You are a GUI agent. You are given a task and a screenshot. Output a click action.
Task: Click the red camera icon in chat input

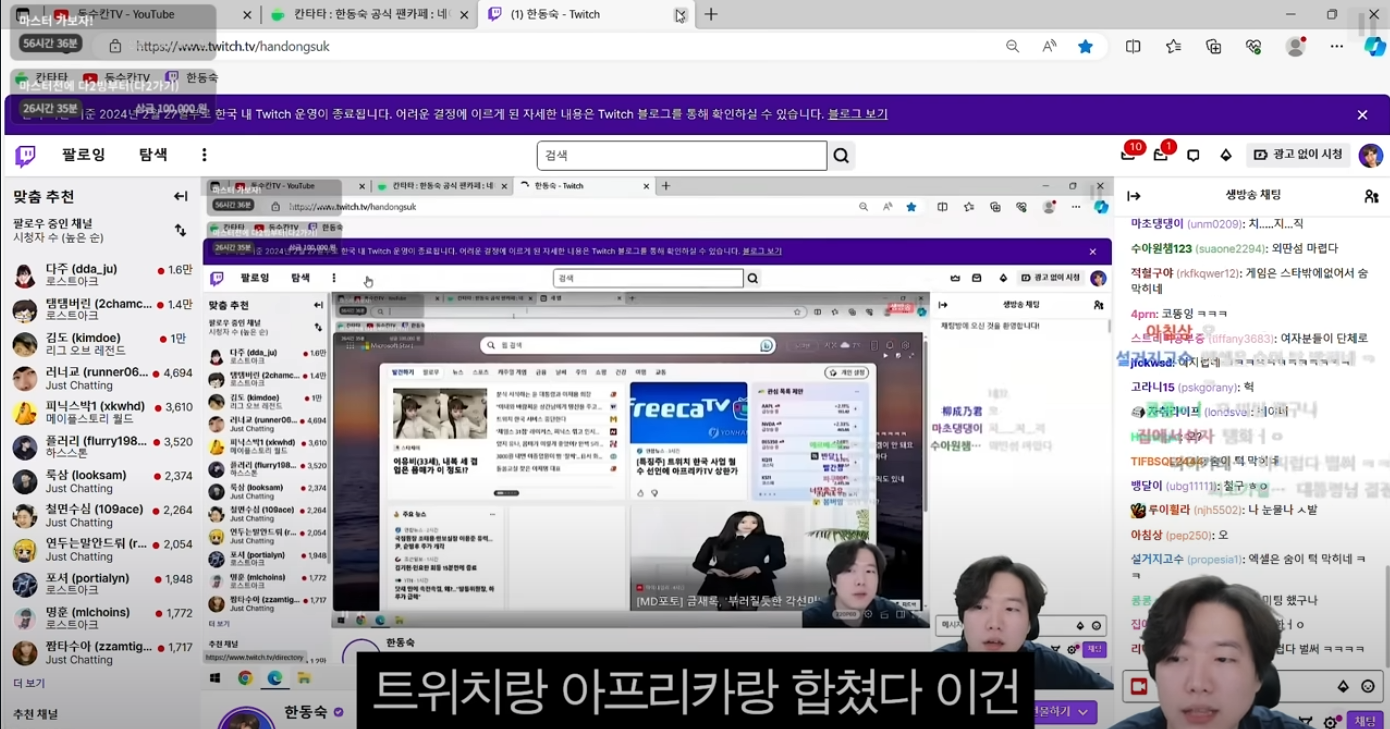(1138, 686)
